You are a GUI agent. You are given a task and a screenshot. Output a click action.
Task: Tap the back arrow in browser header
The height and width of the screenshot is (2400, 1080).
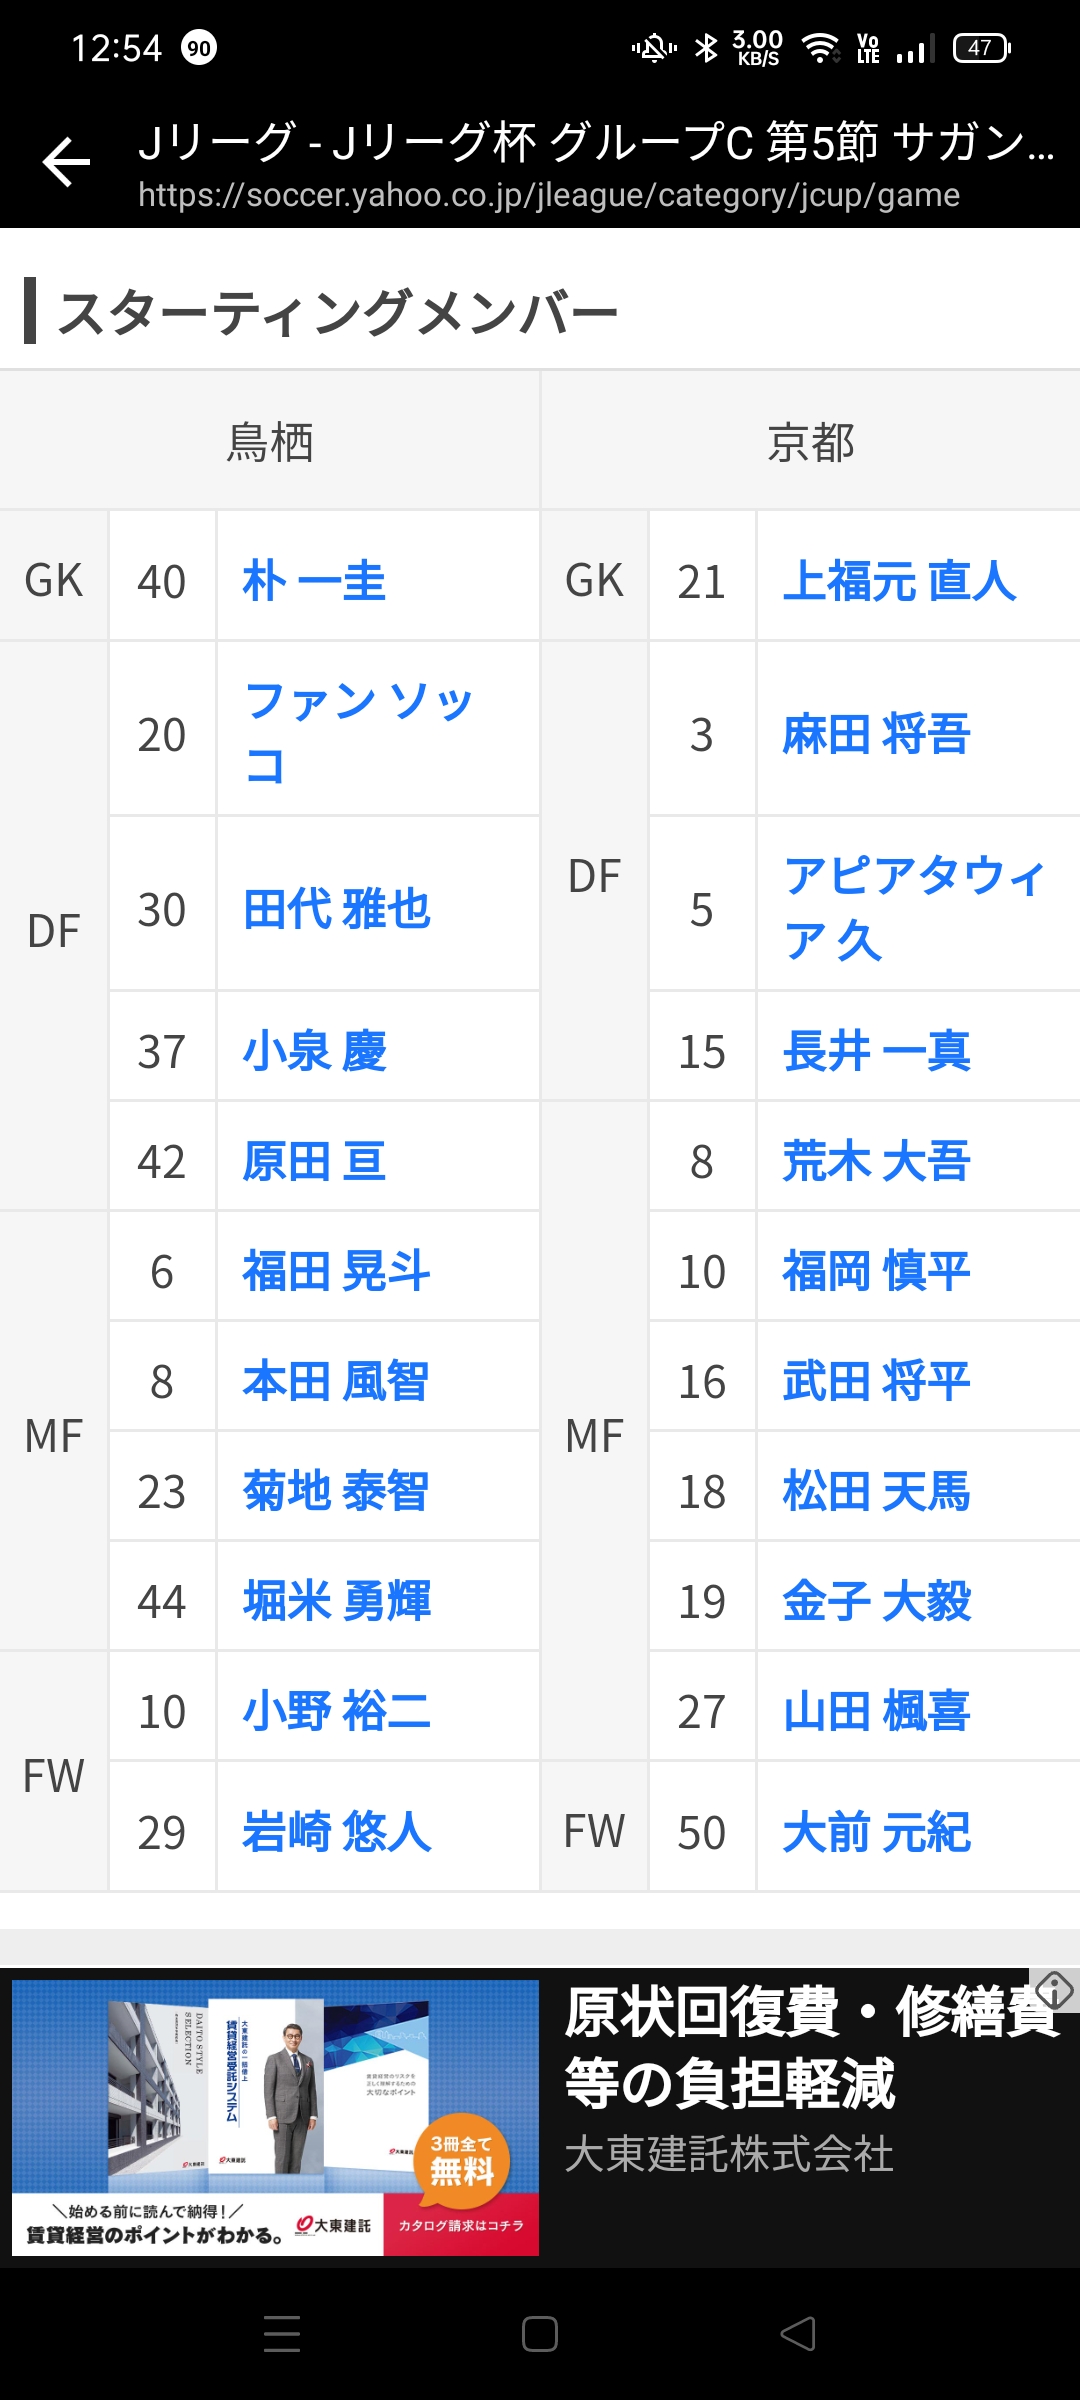(x=67, y=162)
